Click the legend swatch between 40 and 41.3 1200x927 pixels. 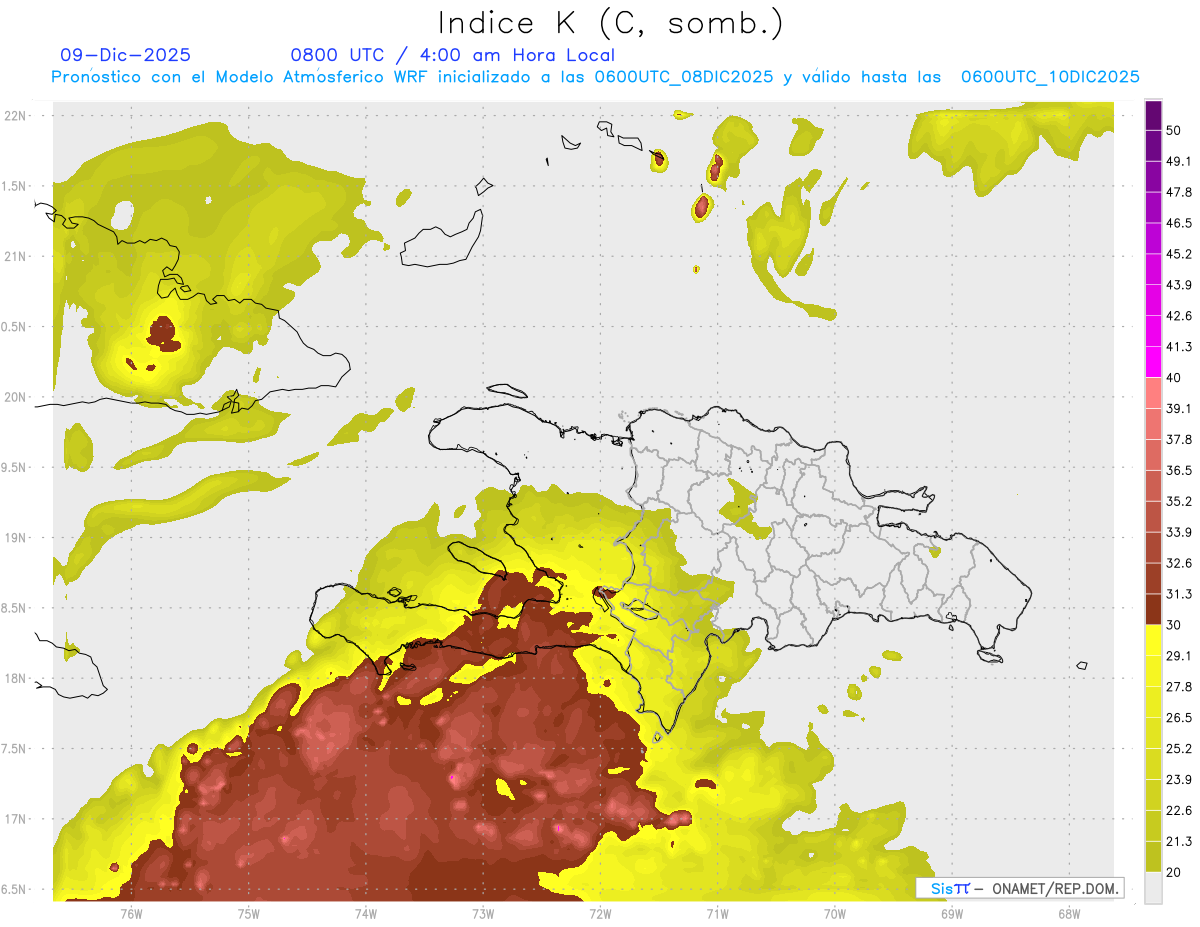pos(1154,362)
